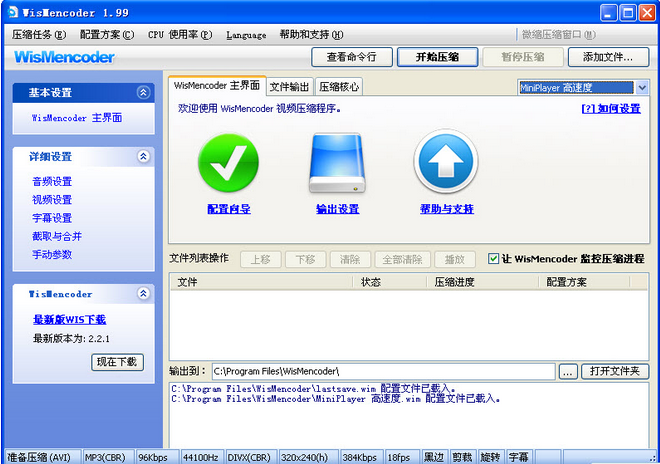Click 微缩压缩窗口 menu item
Image resolution: width=660 pixels, height=464 pixels.
559,35
